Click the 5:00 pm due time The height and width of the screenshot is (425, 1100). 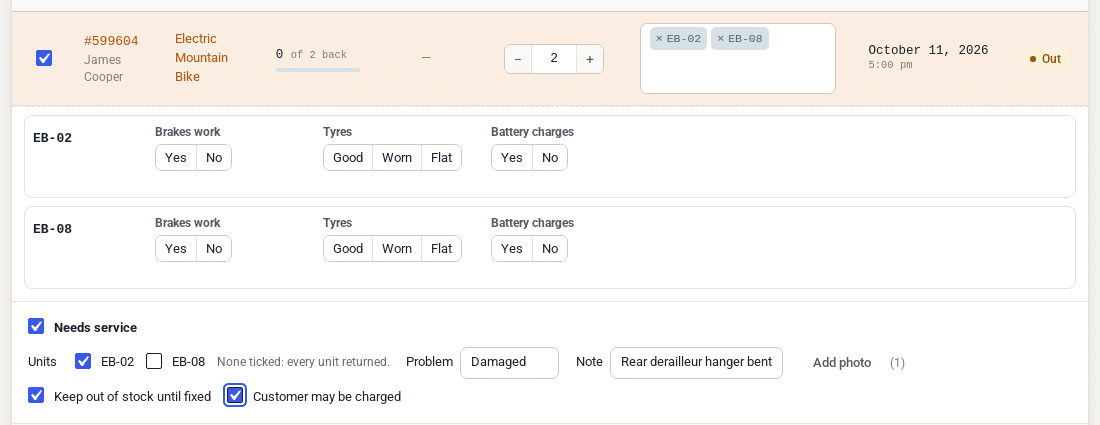[x=890, y=65]
